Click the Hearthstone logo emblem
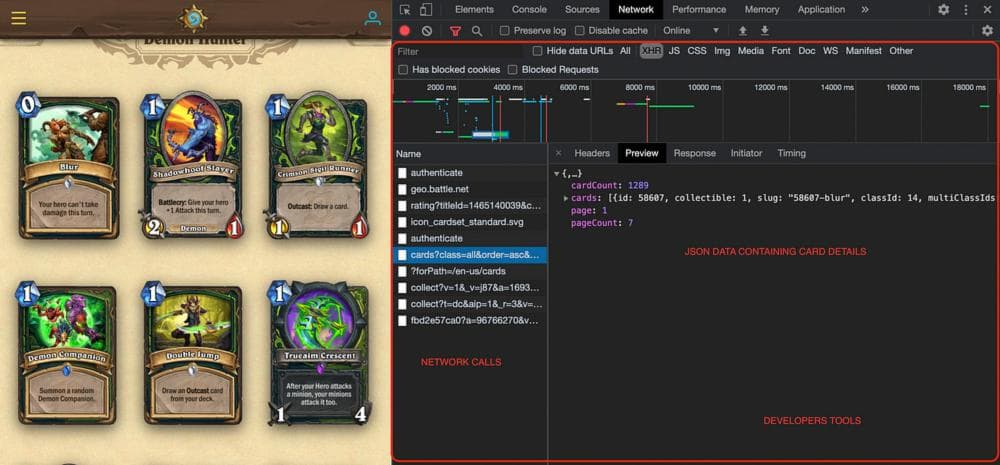Screen dimensions: 1000x465 (193, 18)
